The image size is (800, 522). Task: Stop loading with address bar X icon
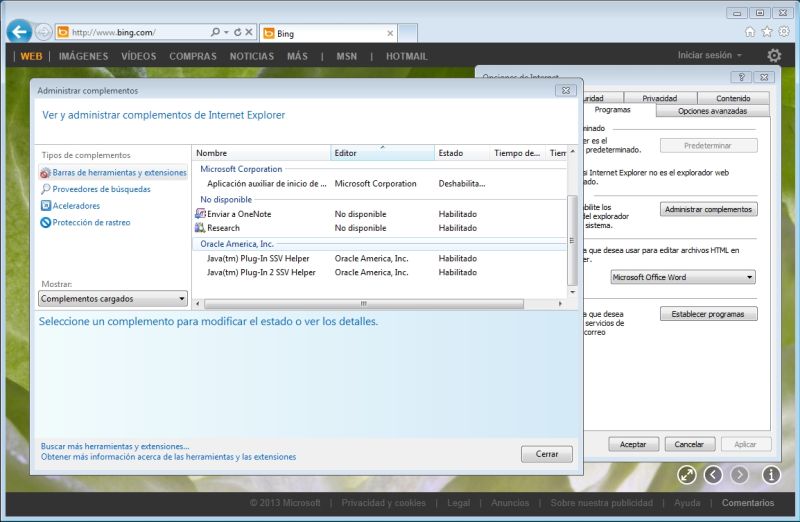249,32
